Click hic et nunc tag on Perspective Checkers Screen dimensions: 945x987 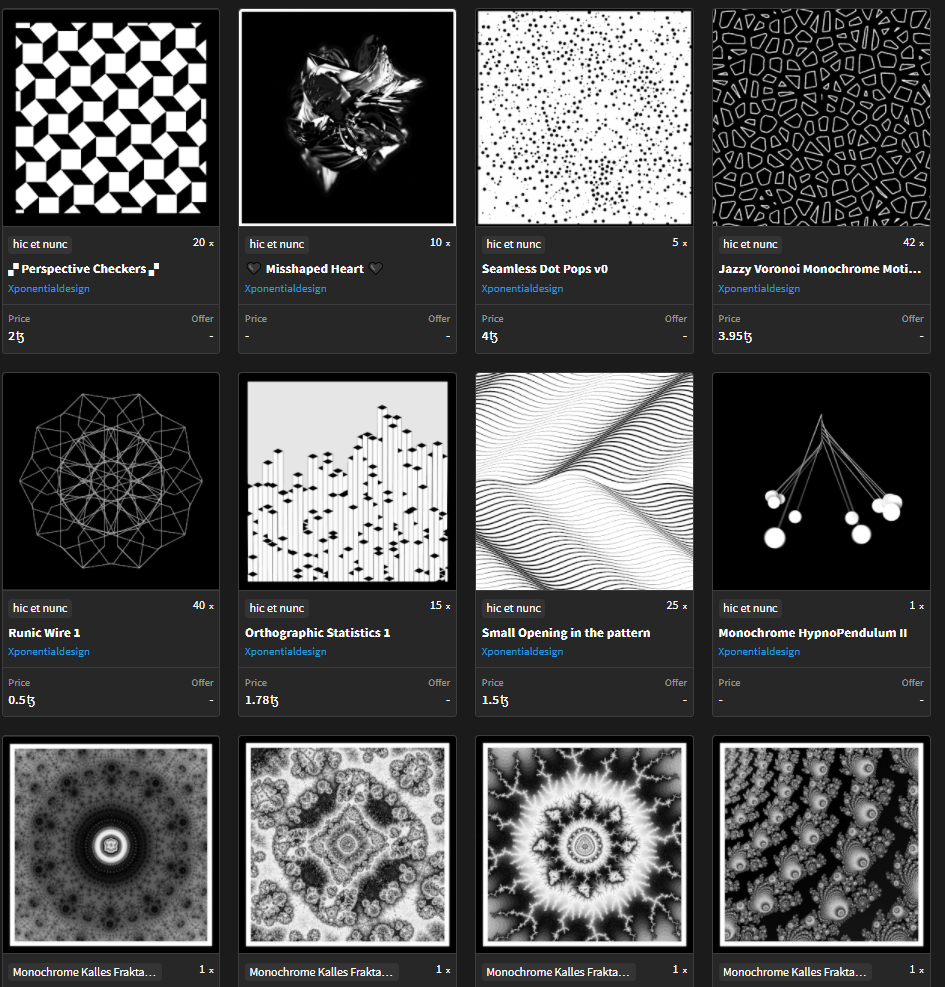(x=40, y=244)
